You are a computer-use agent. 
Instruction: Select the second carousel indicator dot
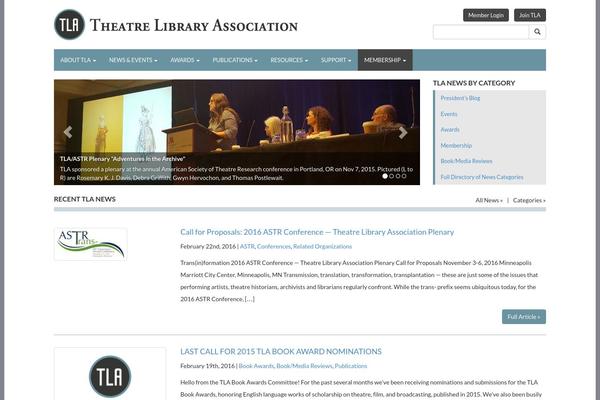coord(391,176)
